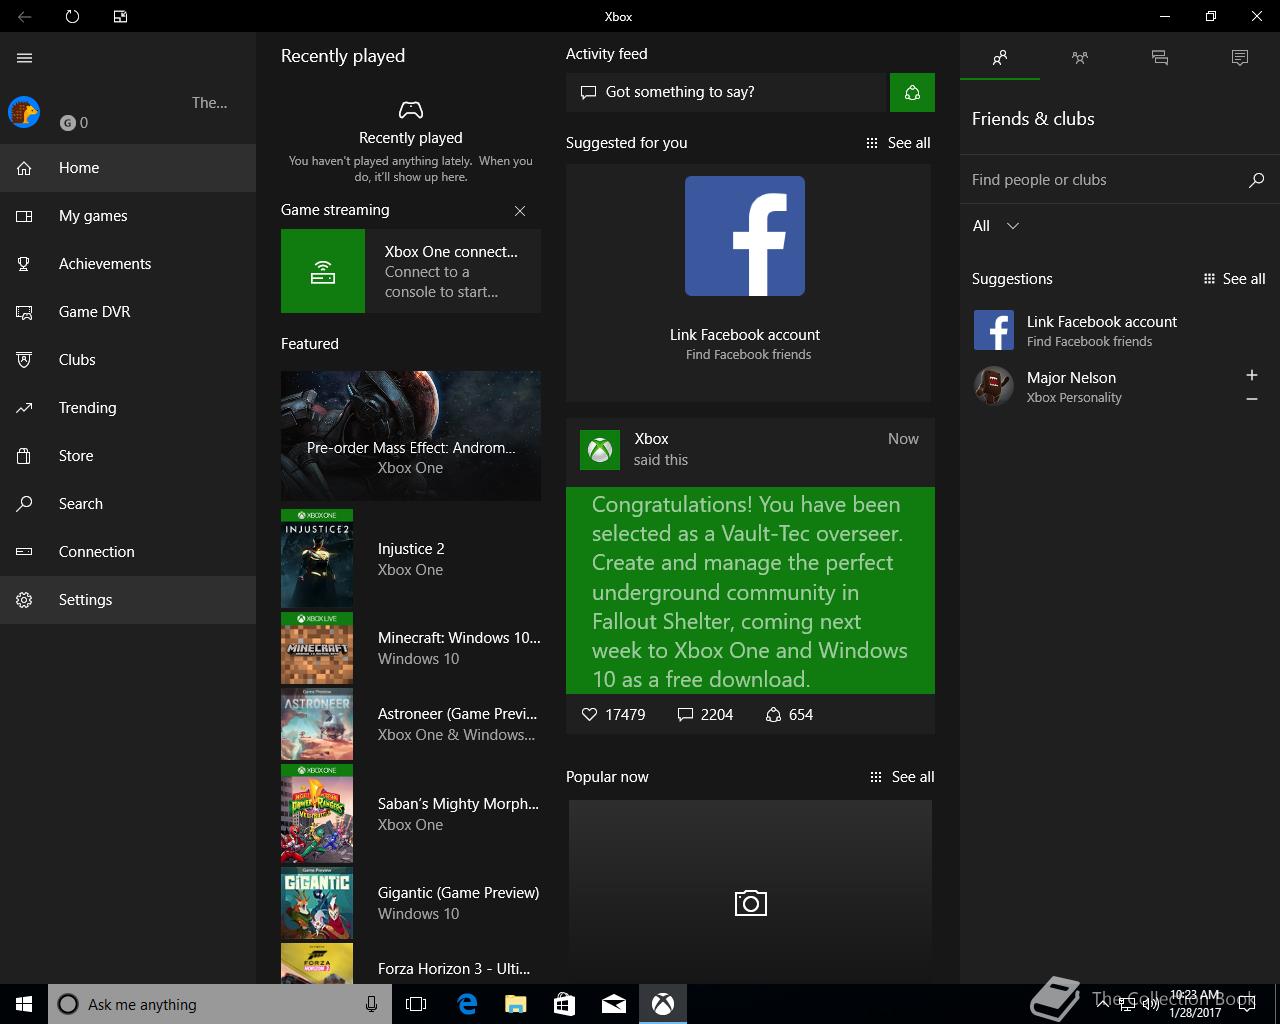Open Game DVR section
This screenshot has width=1280, height=1024.
[128, 312]
